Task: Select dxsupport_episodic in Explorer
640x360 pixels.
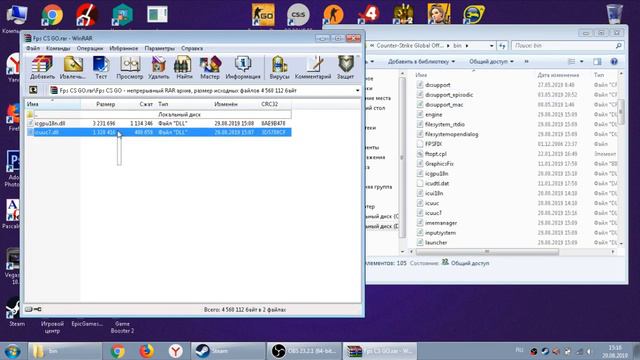Action: (x=449, y=95)
